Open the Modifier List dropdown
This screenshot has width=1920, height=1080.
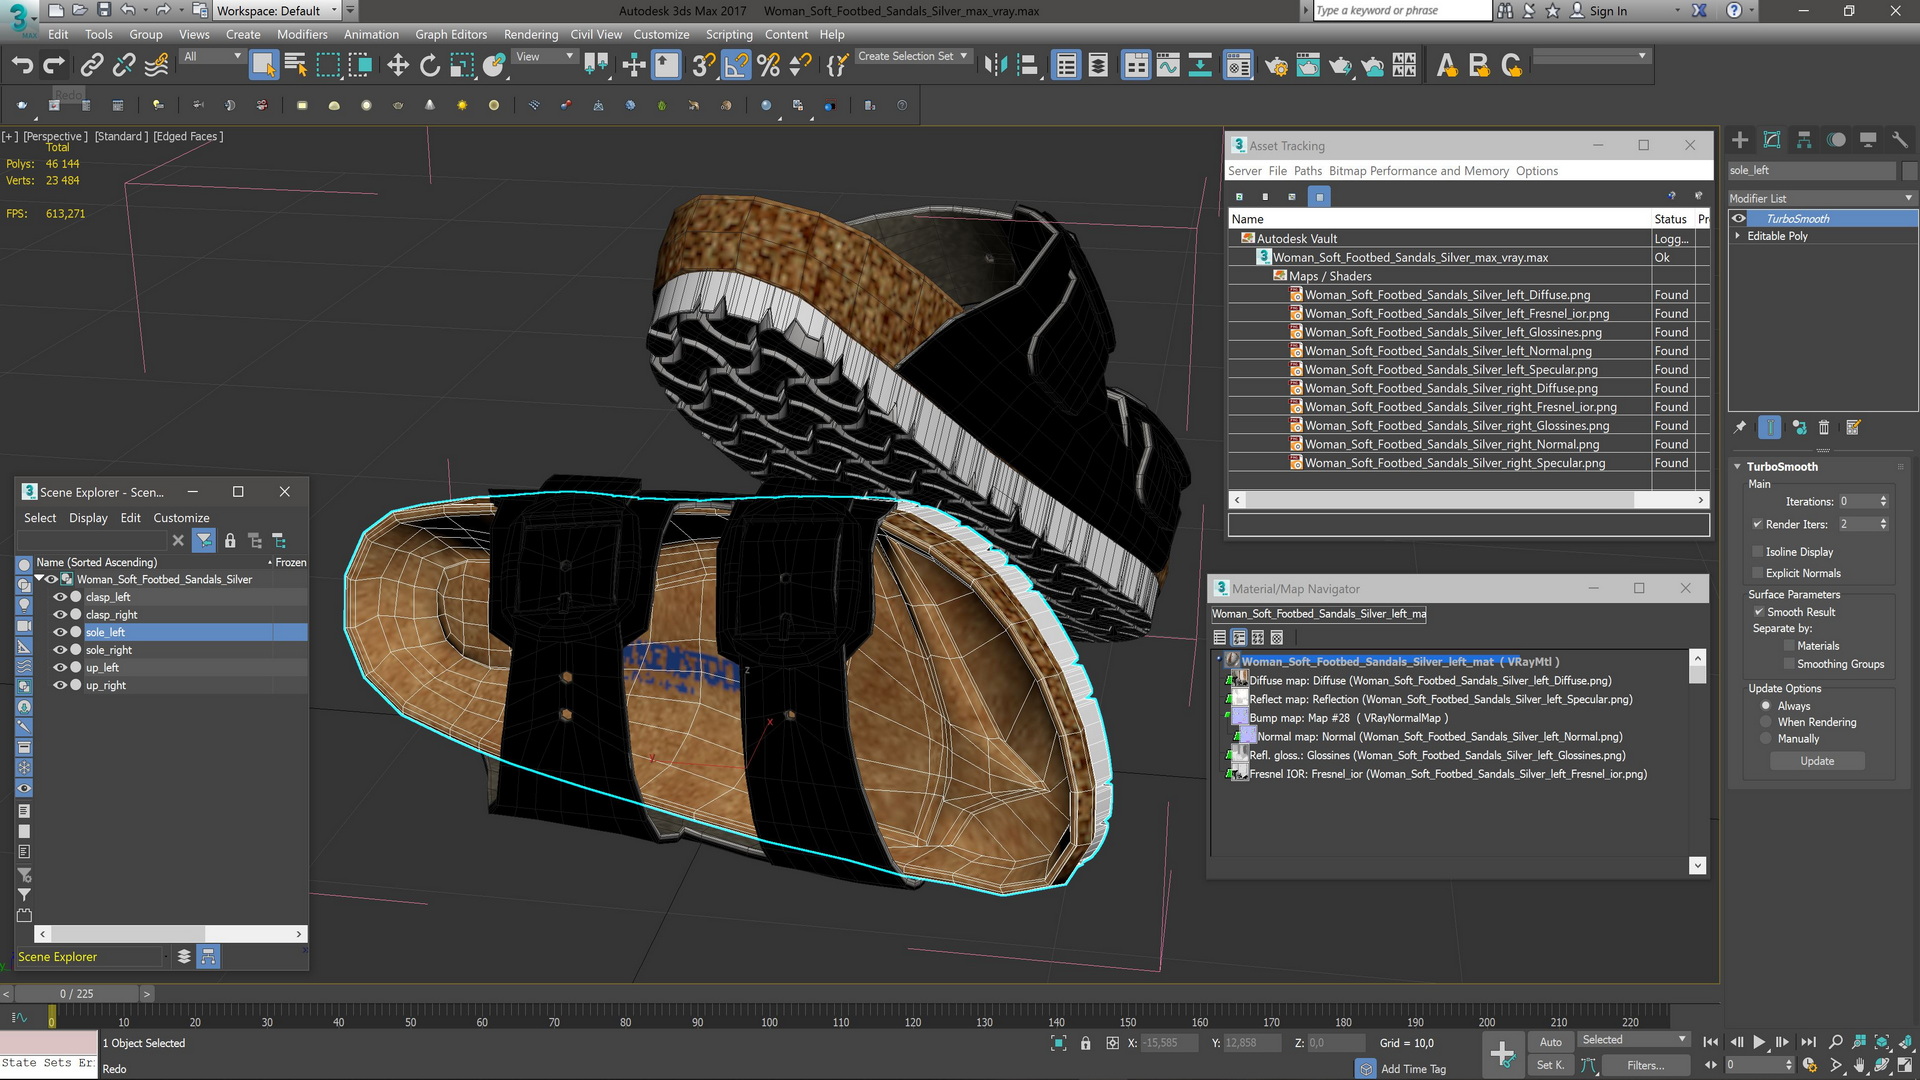coord(1821,198)
